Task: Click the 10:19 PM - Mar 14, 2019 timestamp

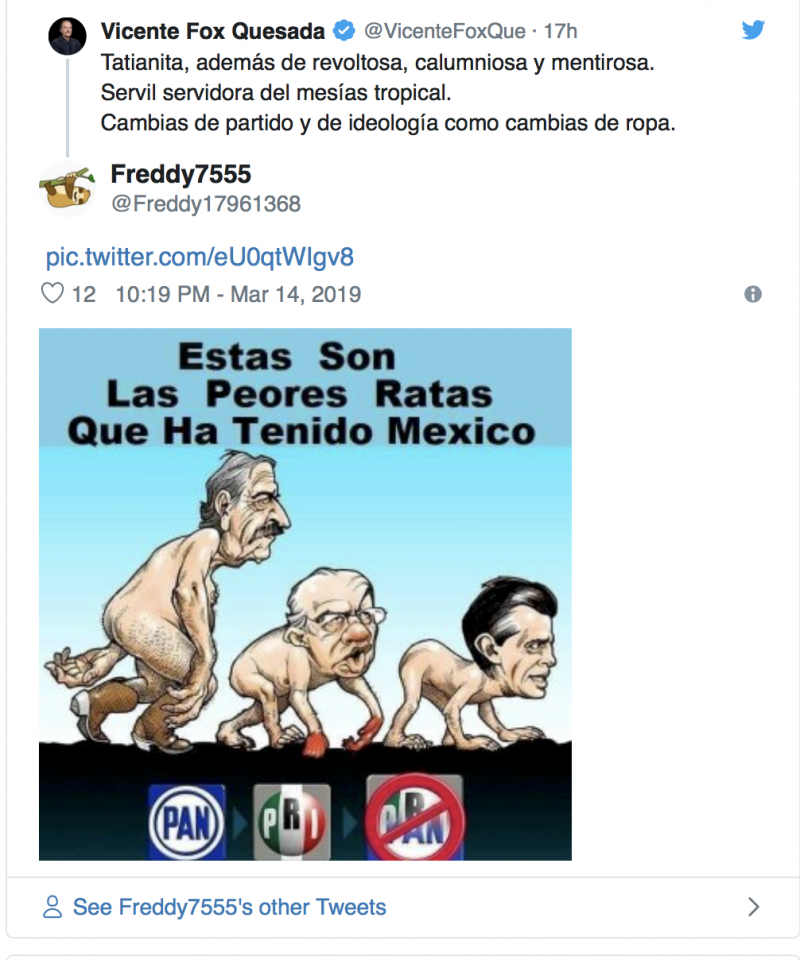Action: pos(238,294)
